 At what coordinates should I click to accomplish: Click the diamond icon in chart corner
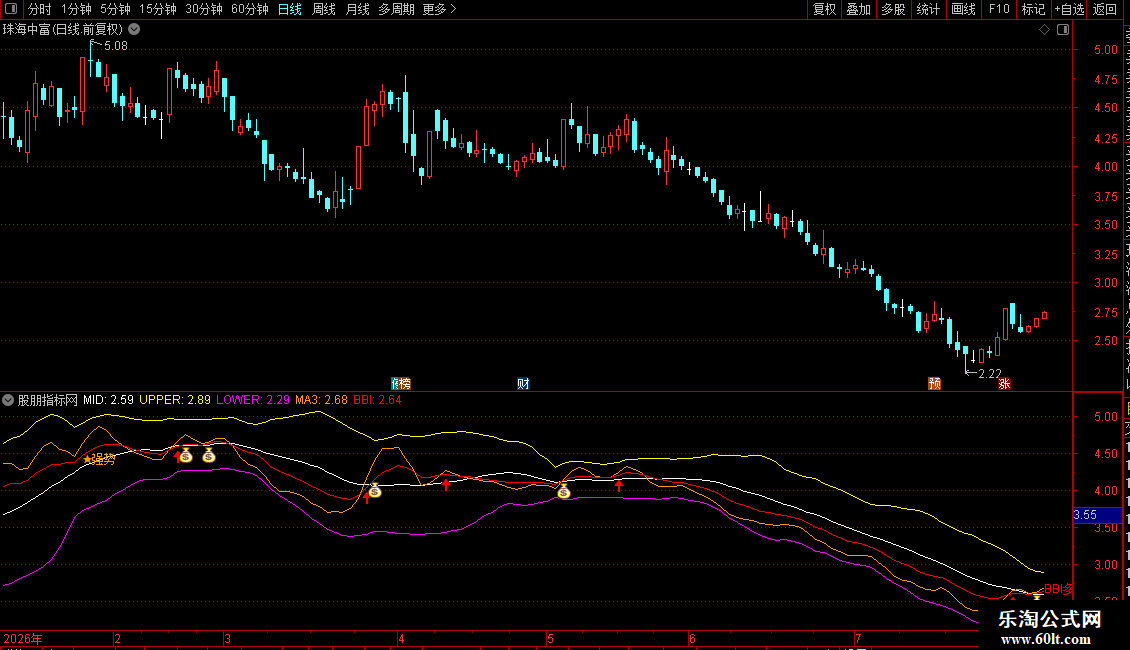1044,30
